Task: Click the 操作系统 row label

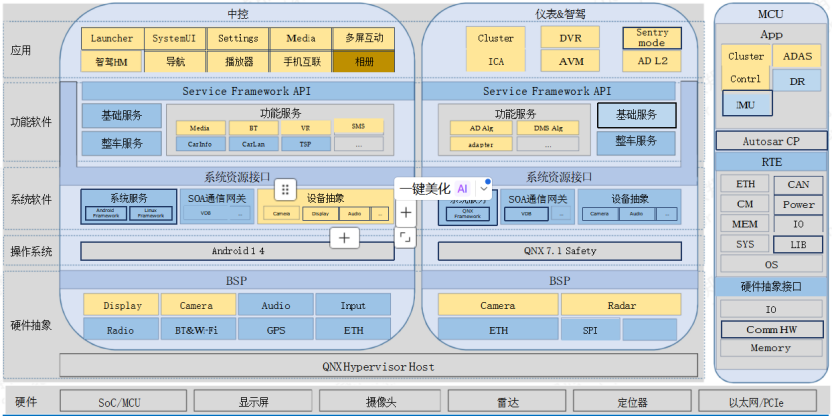Action: 31,252
